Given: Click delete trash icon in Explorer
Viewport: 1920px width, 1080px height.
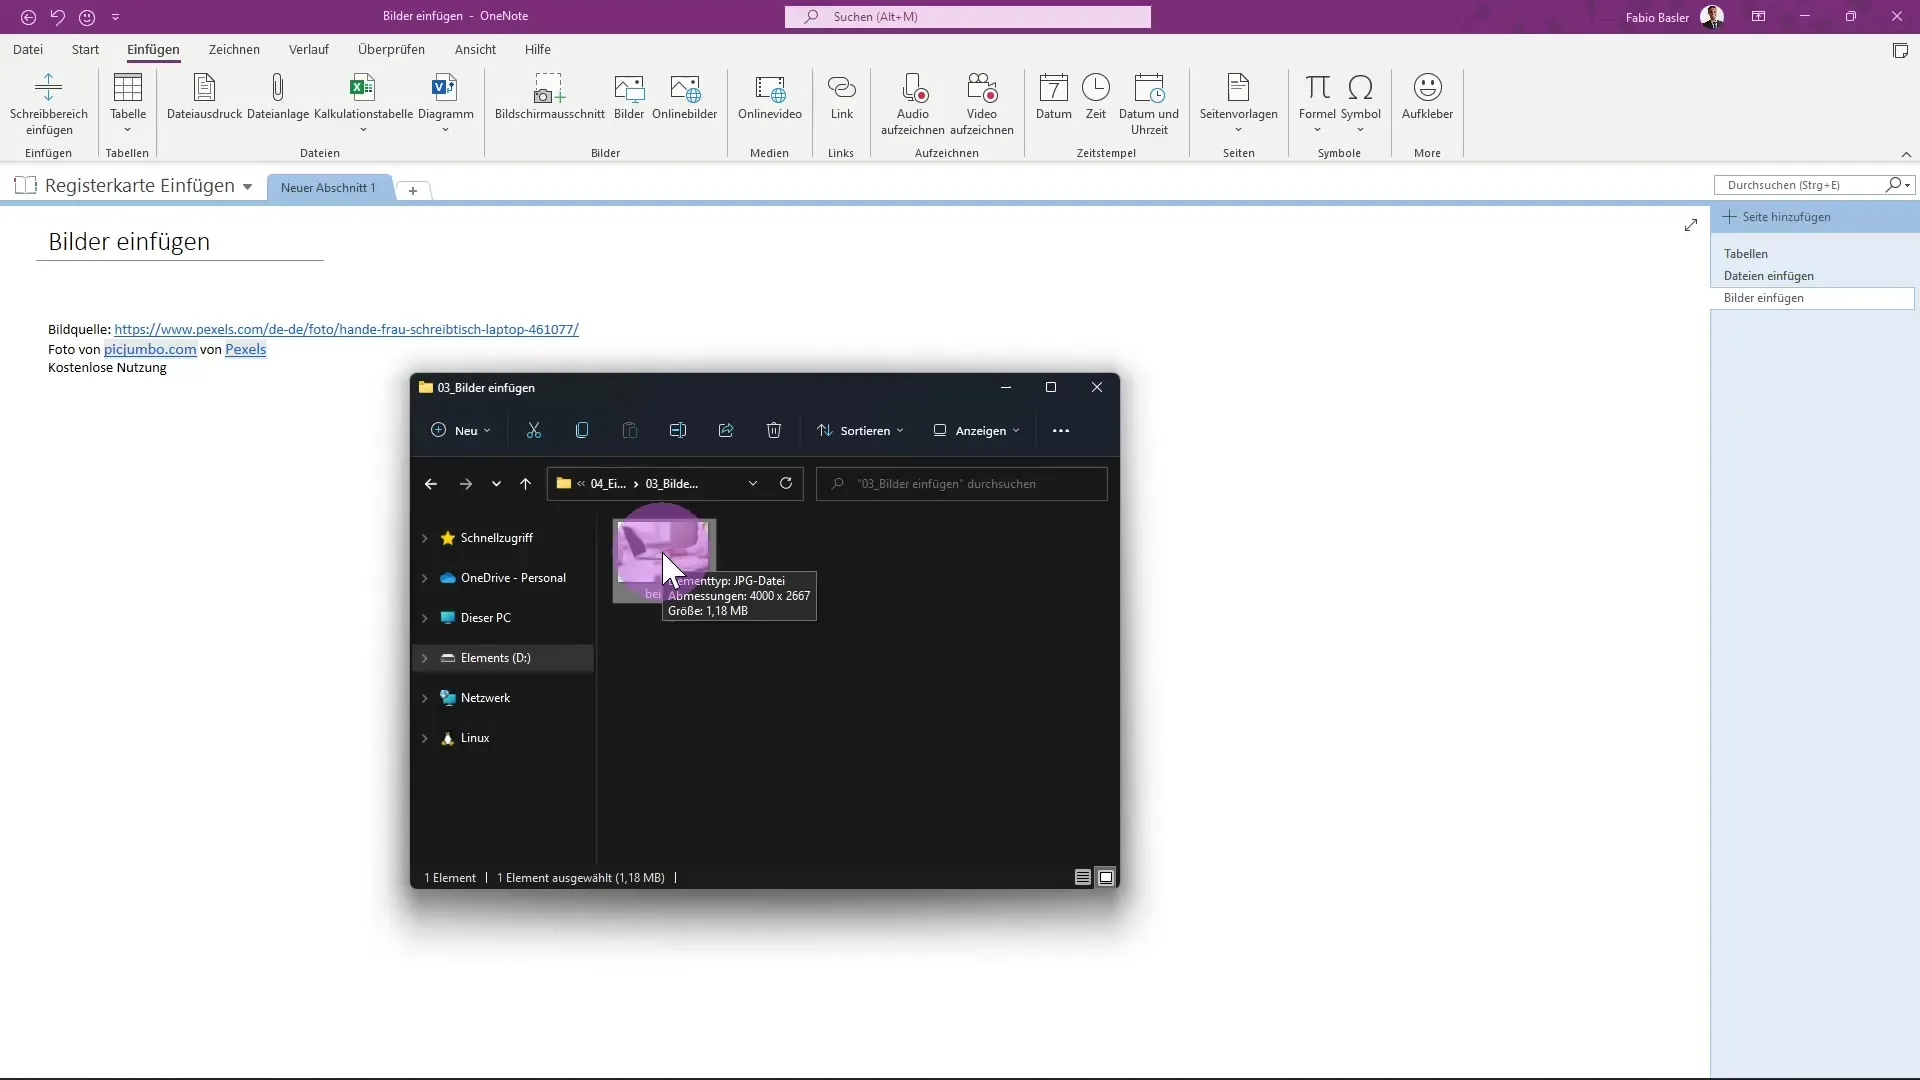Looking at the screenshot, I should point(774,431).
